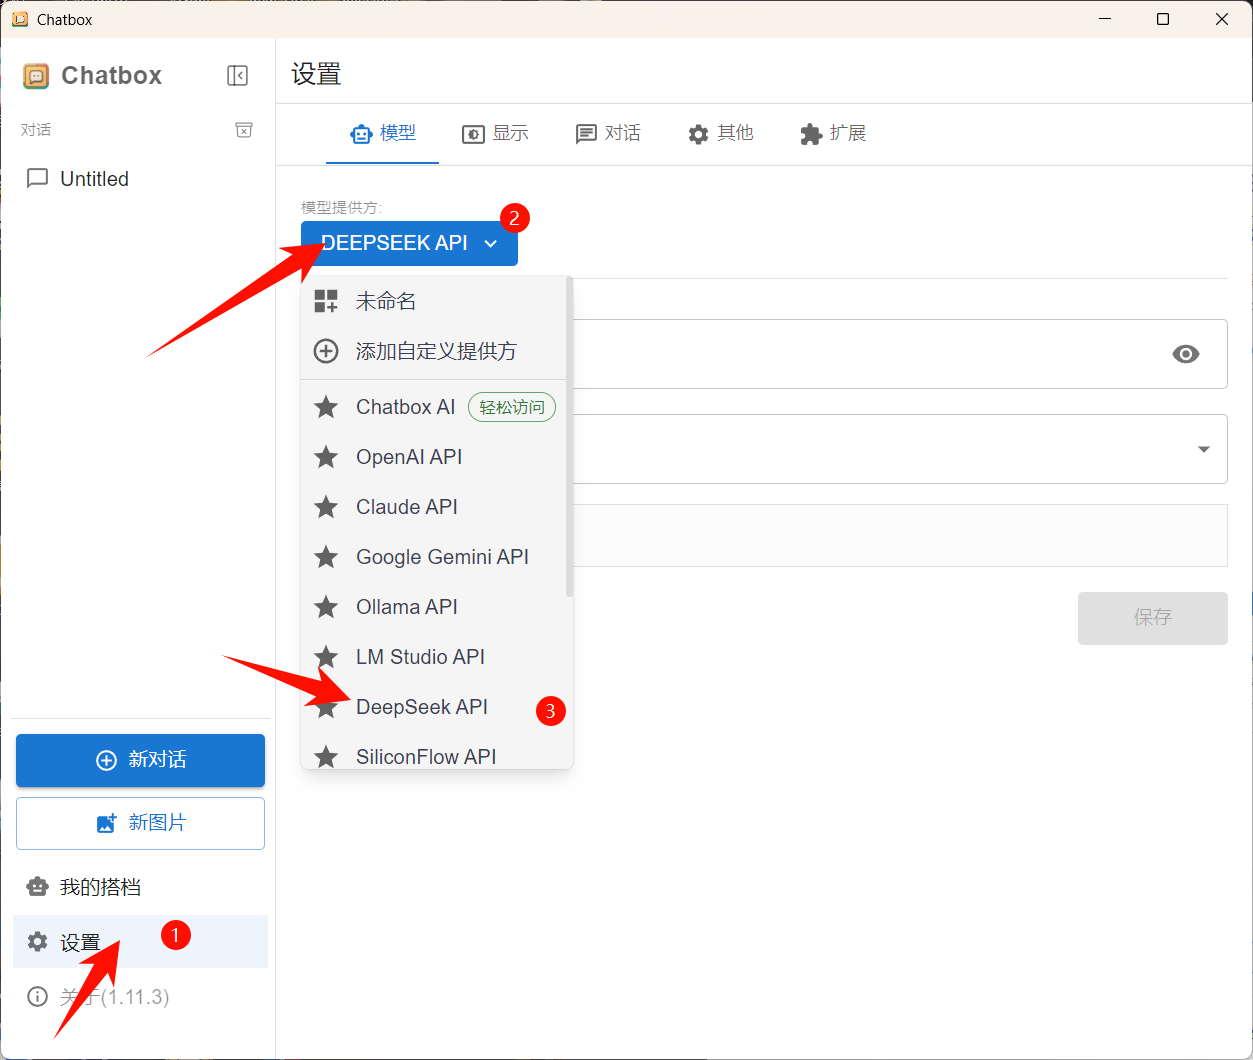Open 设置 in the sidebar

140,942
